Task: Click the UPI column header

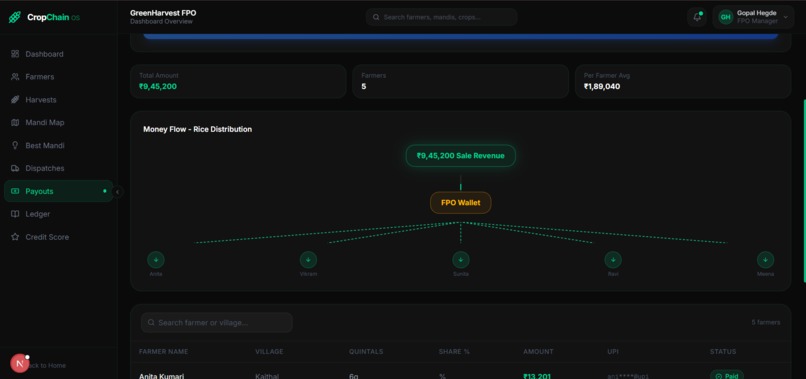Action: coord(613,352)
